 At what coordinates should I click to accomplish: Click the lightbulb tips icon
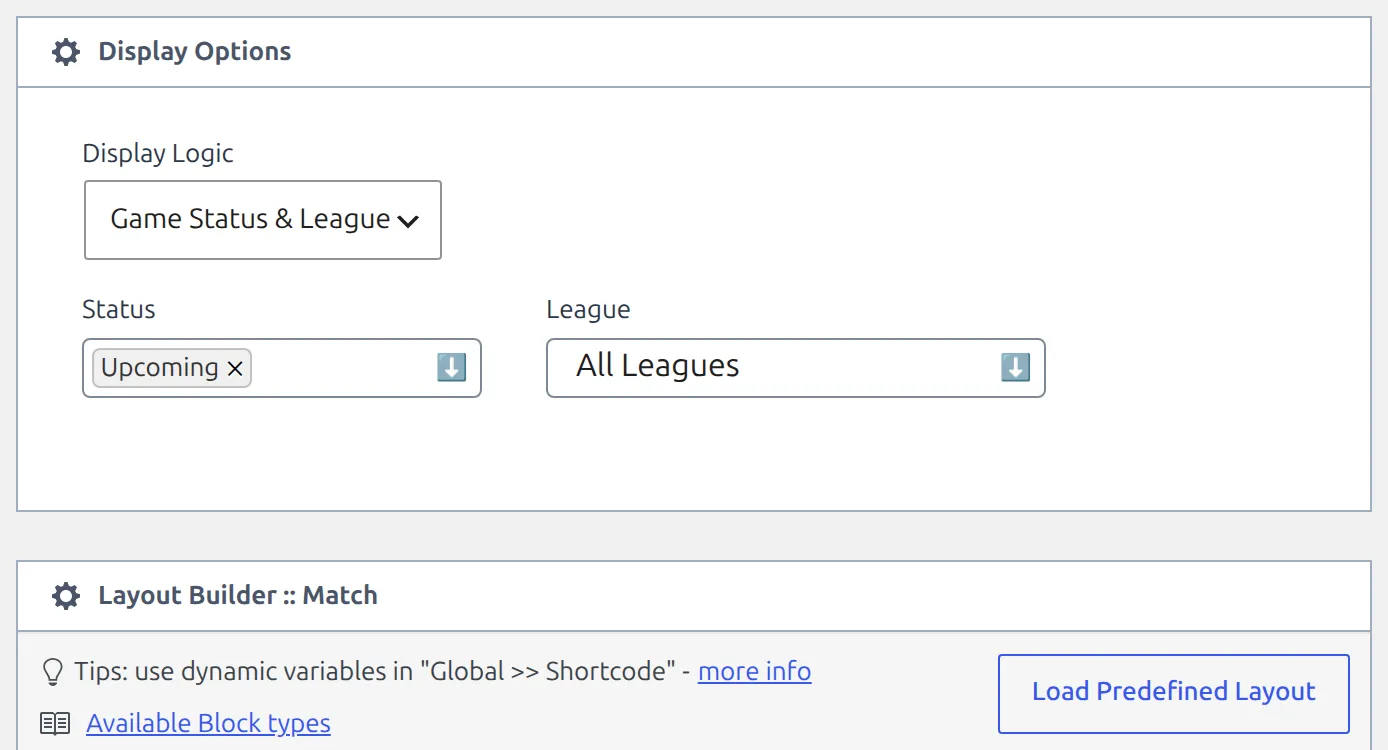(54, 672)
